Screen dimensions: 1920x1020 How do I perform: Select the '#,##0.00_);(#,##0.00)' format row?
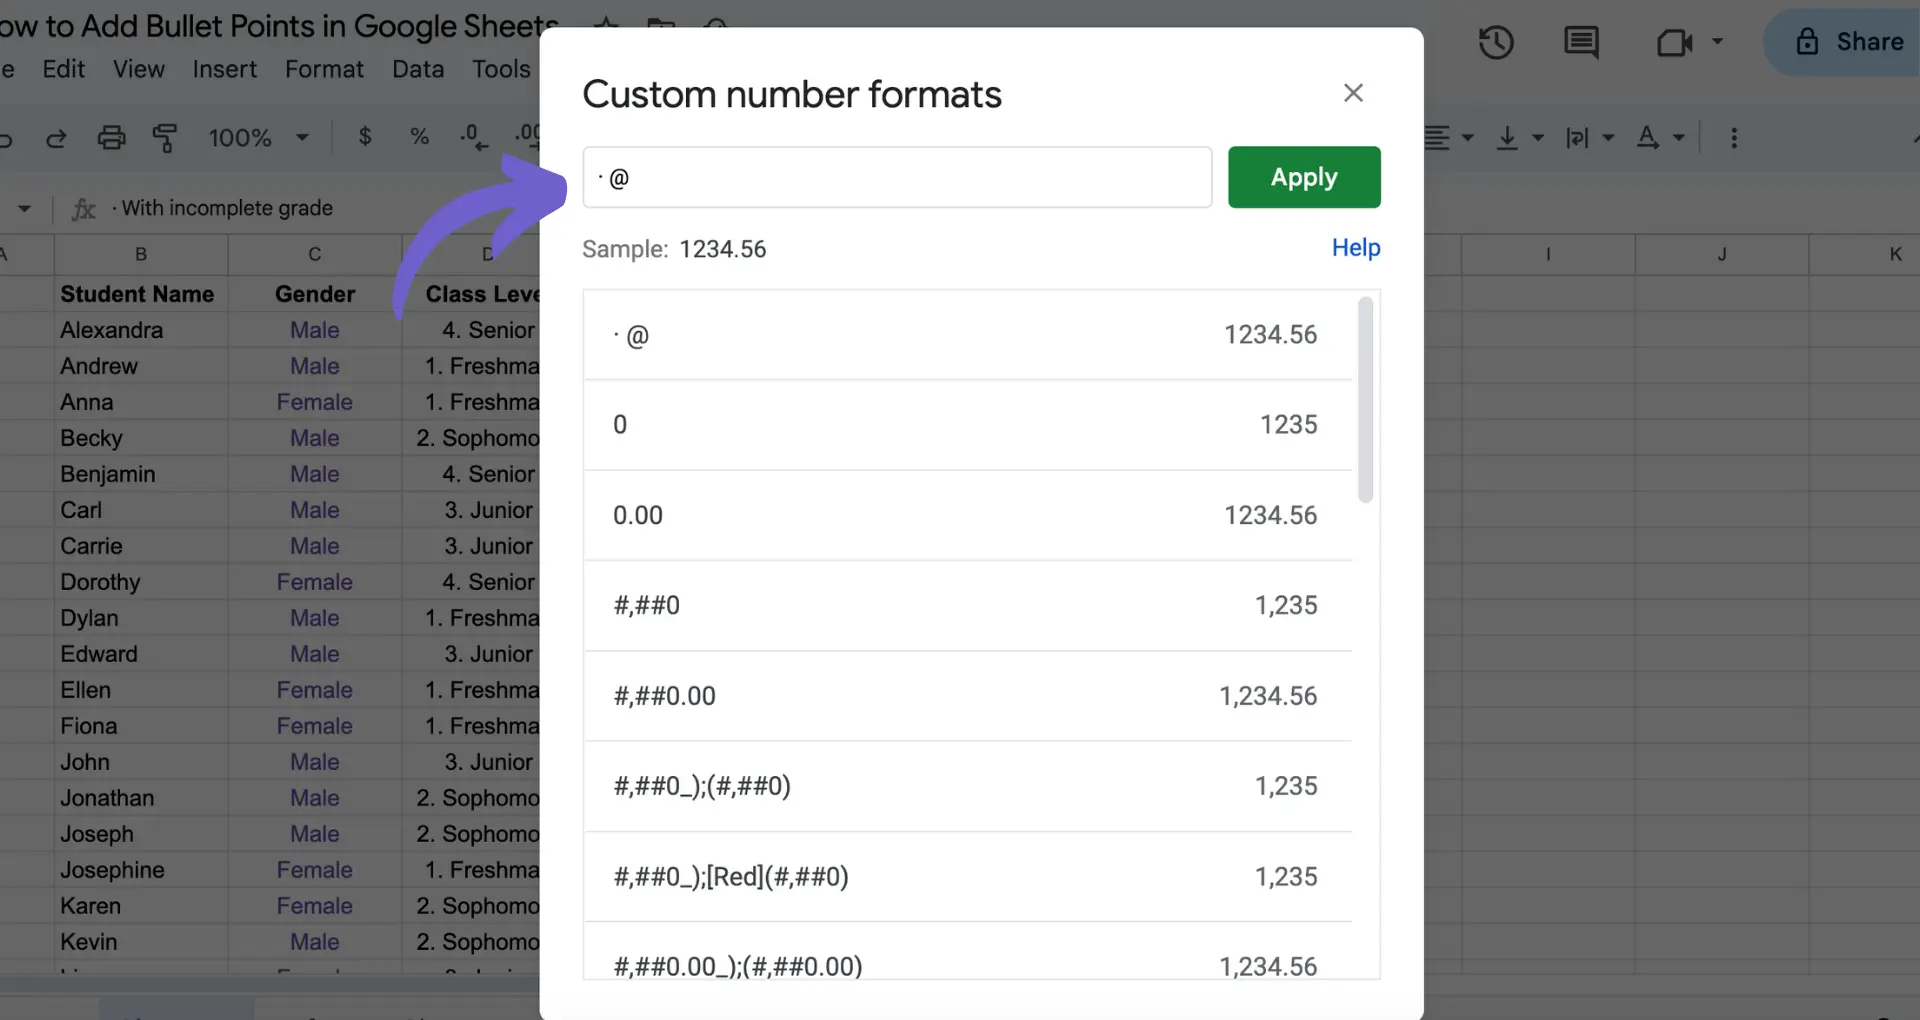pos(967,952)
